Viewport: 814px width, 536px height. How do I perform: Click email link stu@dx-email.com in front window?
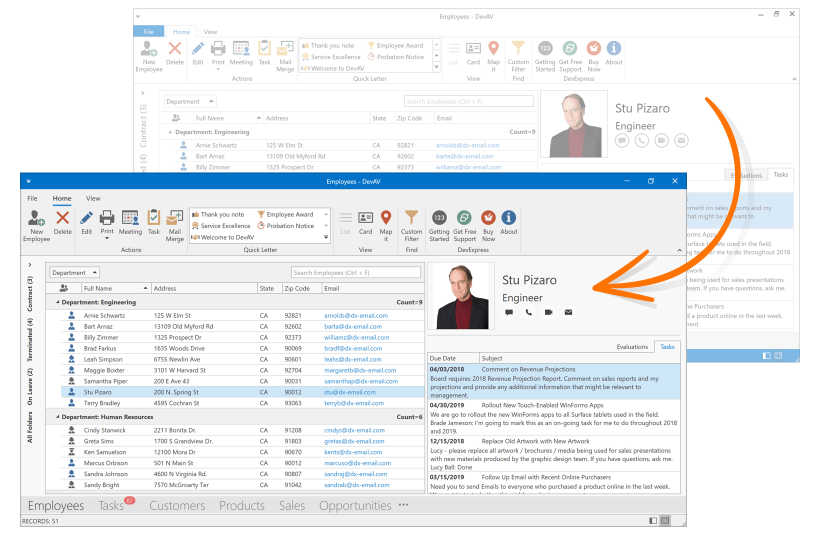point(350,392)
